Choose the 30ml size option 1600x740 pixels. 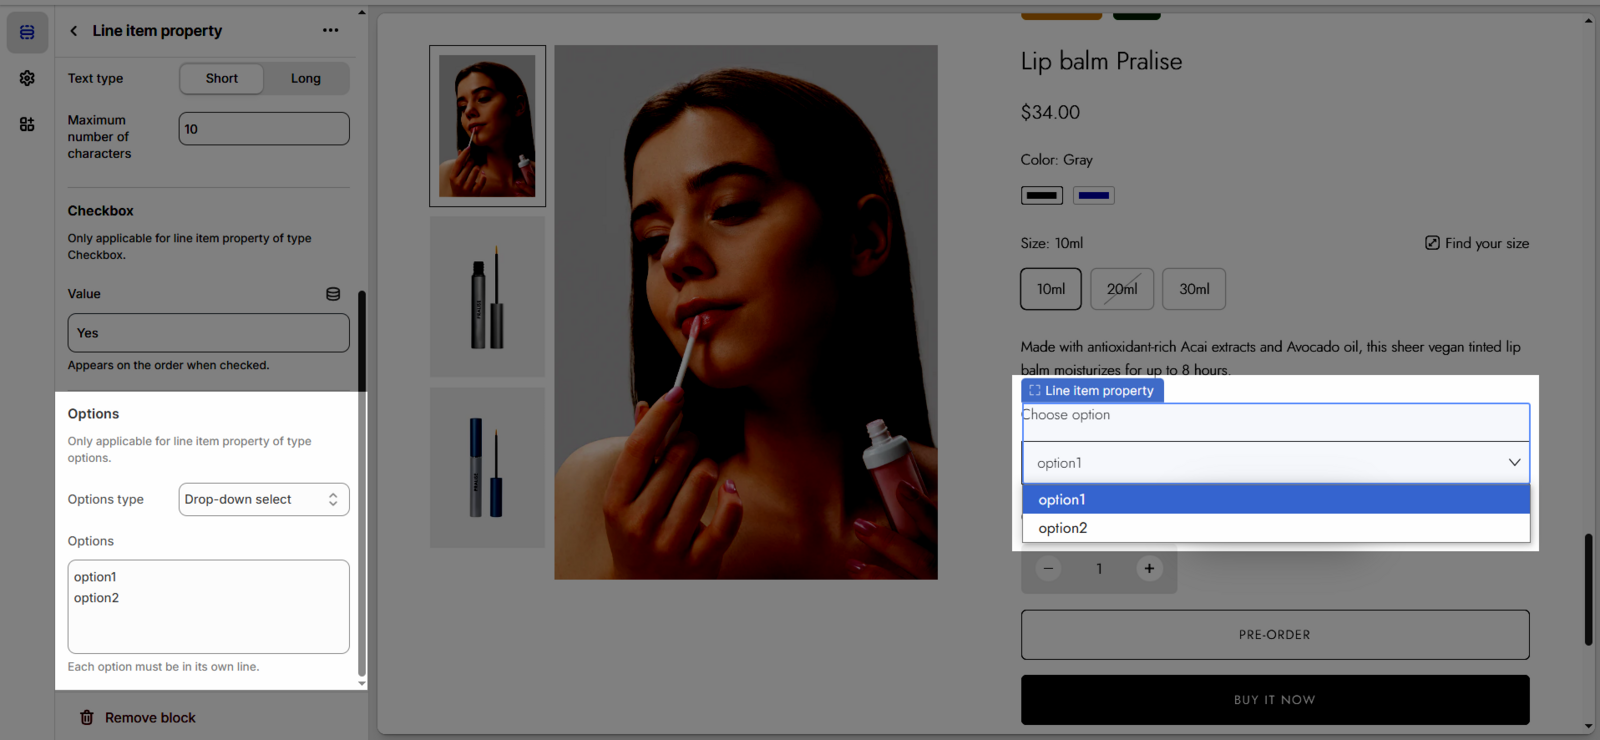[1193, 289]
